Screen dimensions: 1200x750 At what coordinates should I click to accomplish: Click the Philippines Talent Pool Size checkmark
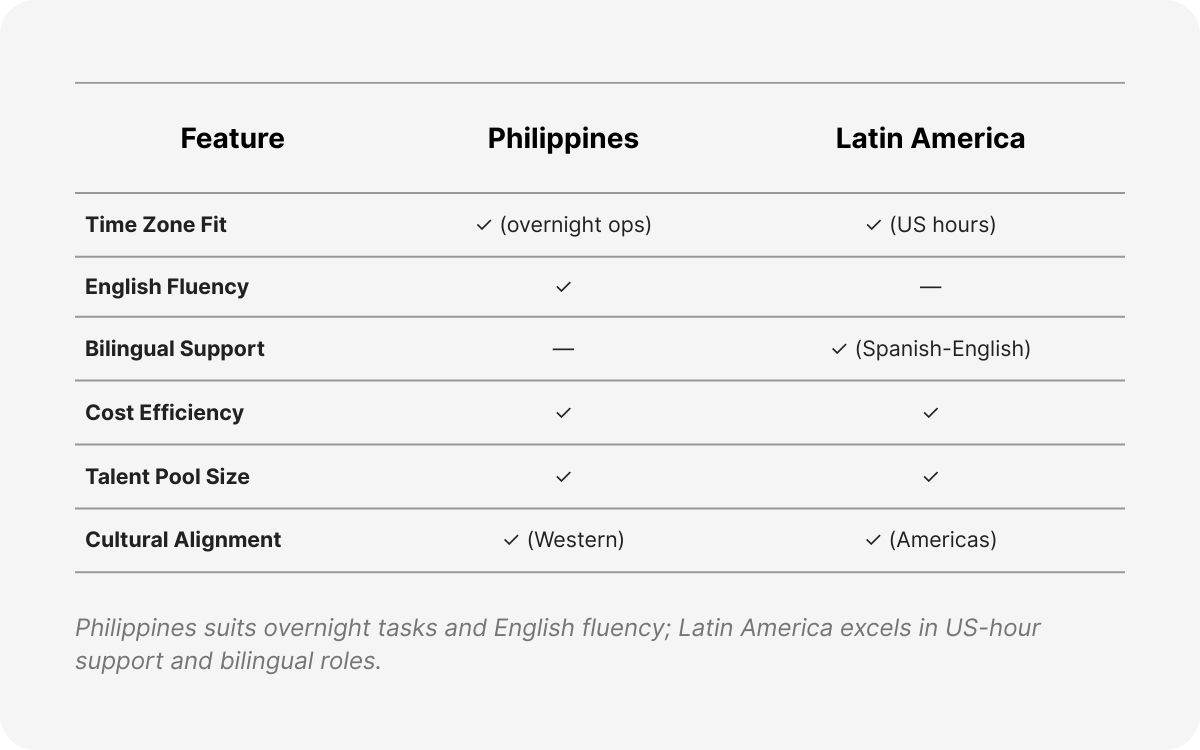point(563,477)
